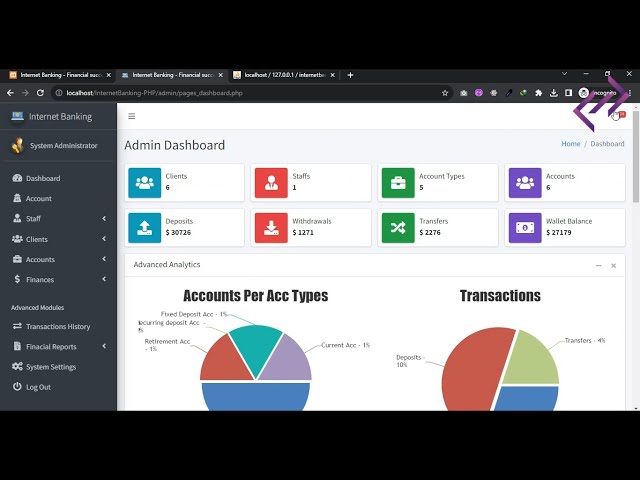Image resolution: width=640 pixels, height=480 pixels.
Task: Click the red Deposits pie slice
Action: point(474,369)
